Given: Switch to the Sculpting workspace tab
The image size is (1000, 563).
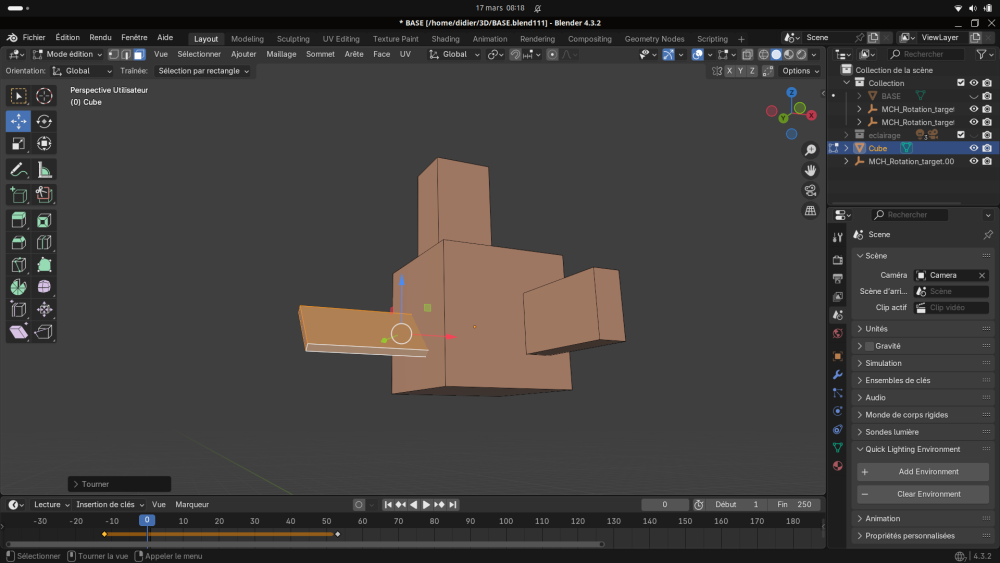Looking at the screenshot, I should point(293,39).
